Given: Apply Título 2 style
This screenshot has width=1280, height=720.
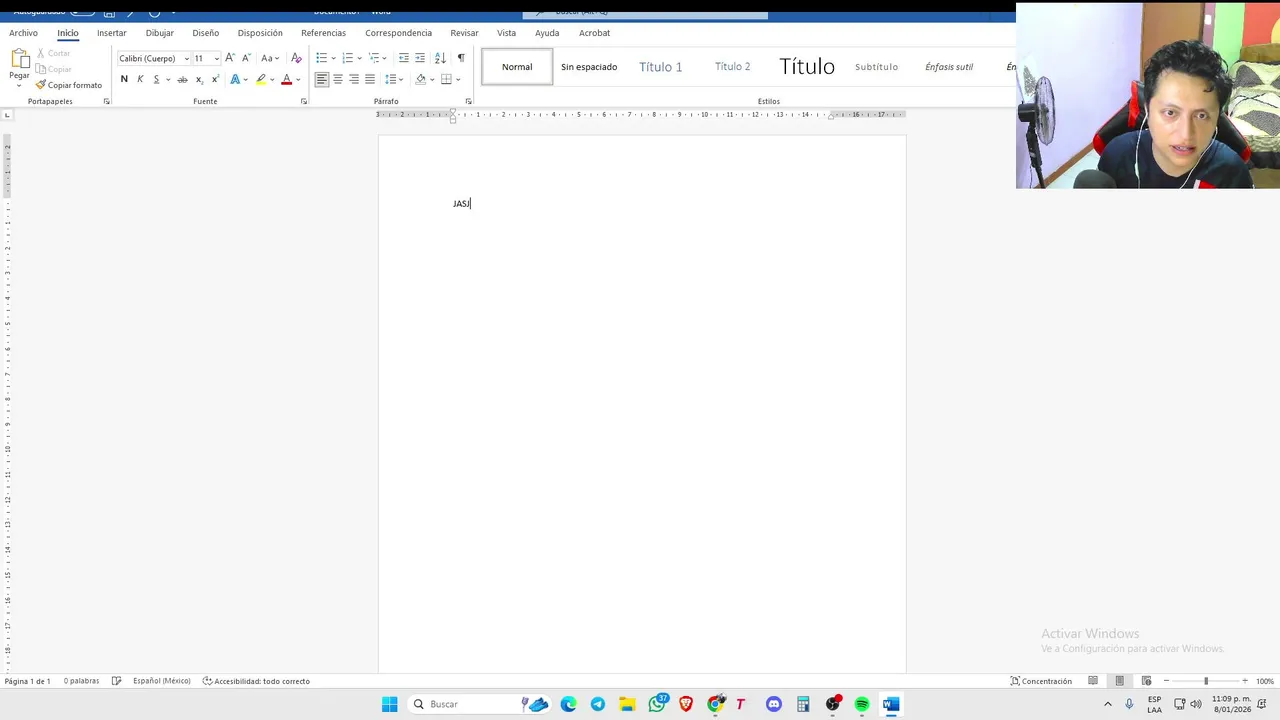Looking at the screenshot, I should pos(733,67).
